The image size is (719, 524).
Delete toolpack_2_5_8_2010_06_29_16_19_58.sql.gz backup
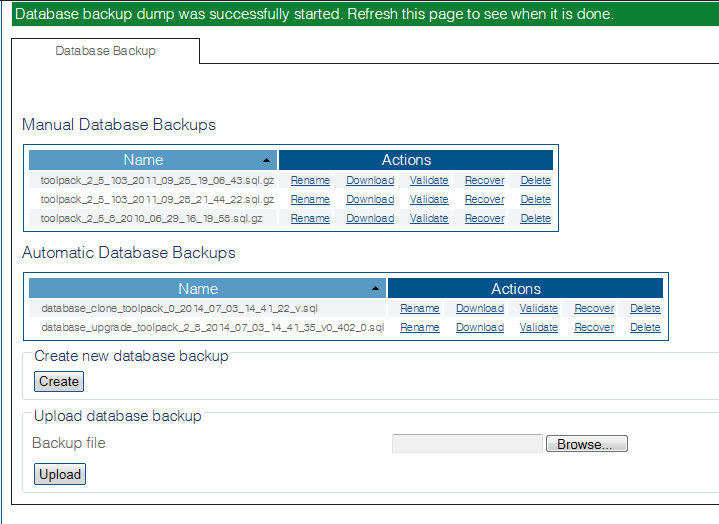click(x=535, y=218)
